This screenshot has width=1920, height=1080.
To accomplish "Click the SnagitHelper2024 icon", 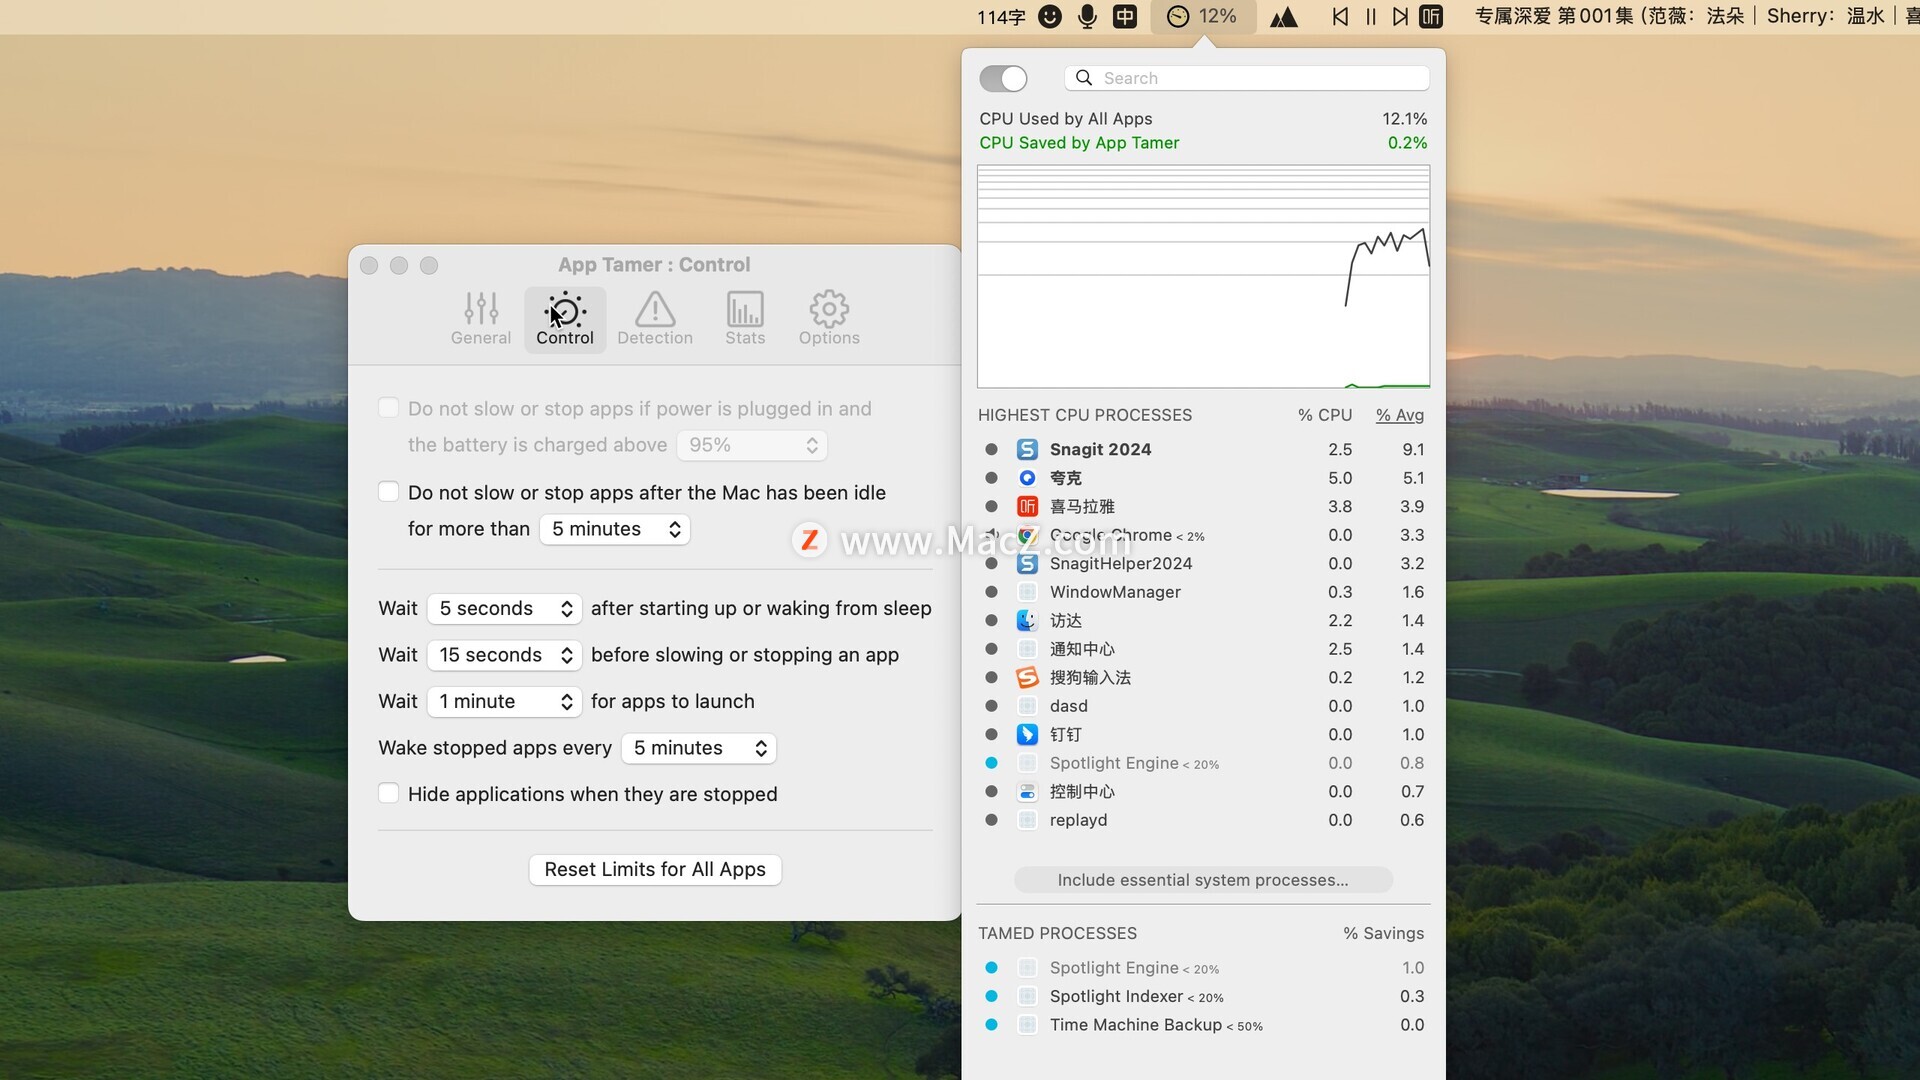I will point(1027,564).
